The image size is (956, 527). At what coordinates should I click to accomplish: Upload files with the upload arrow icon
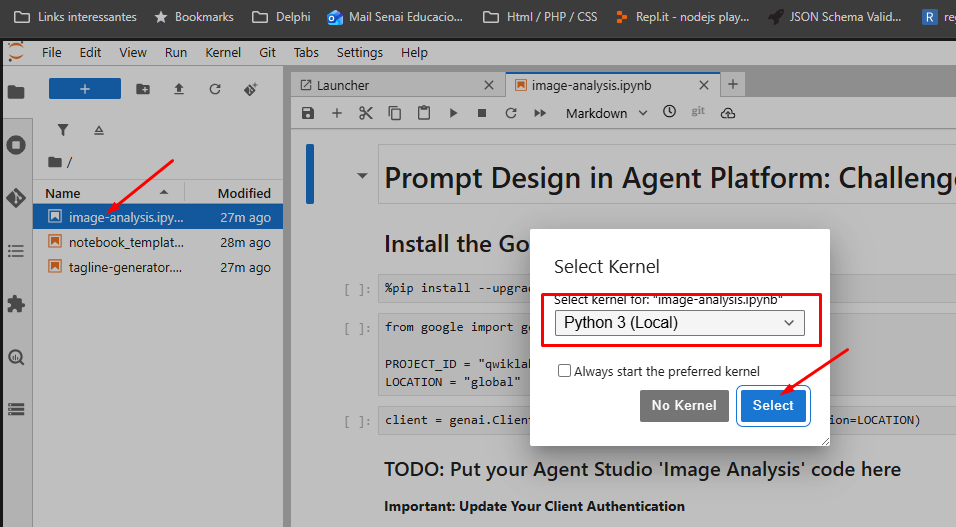click(179, 89)
